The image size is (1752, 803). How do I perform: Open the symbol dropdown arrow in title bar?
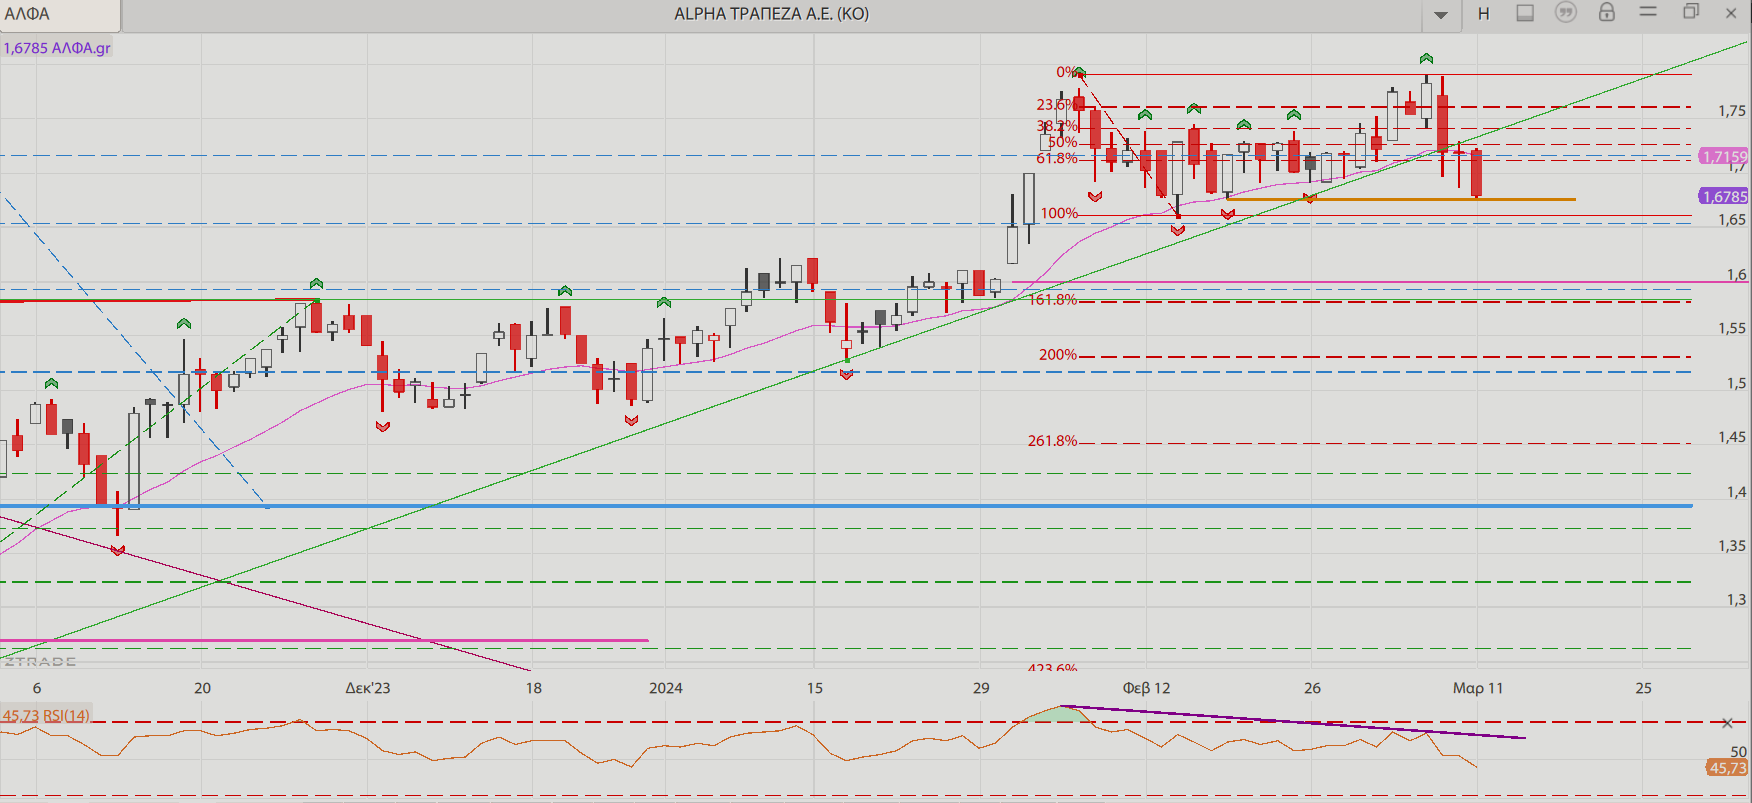1441,15
